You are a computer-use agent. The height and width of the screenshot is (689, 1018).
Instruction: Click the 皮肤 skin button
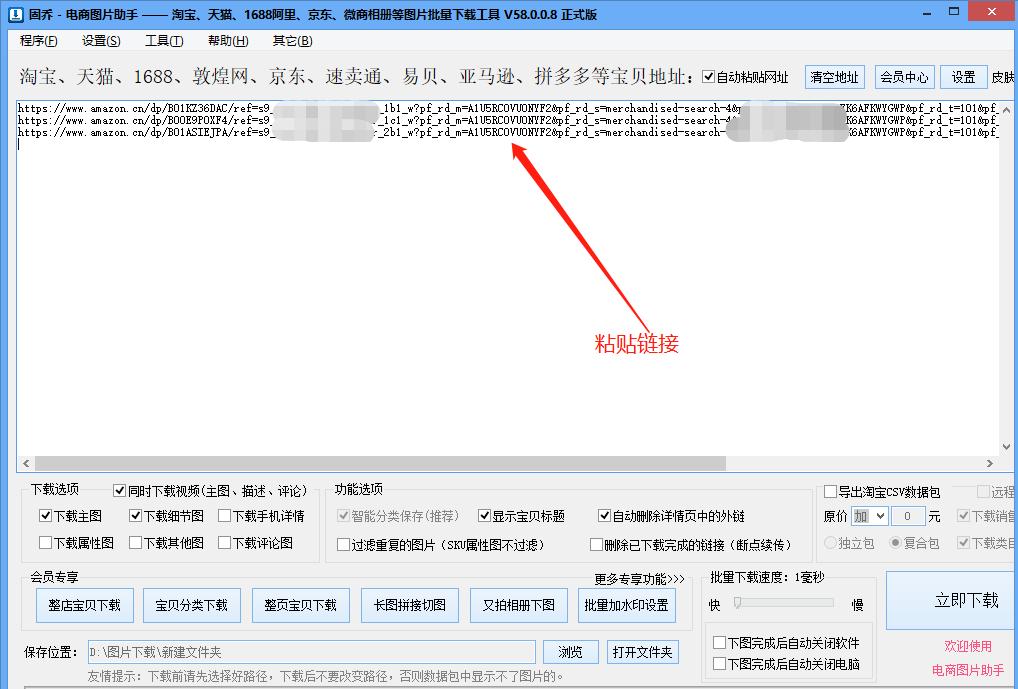(x=1003, y=76)
